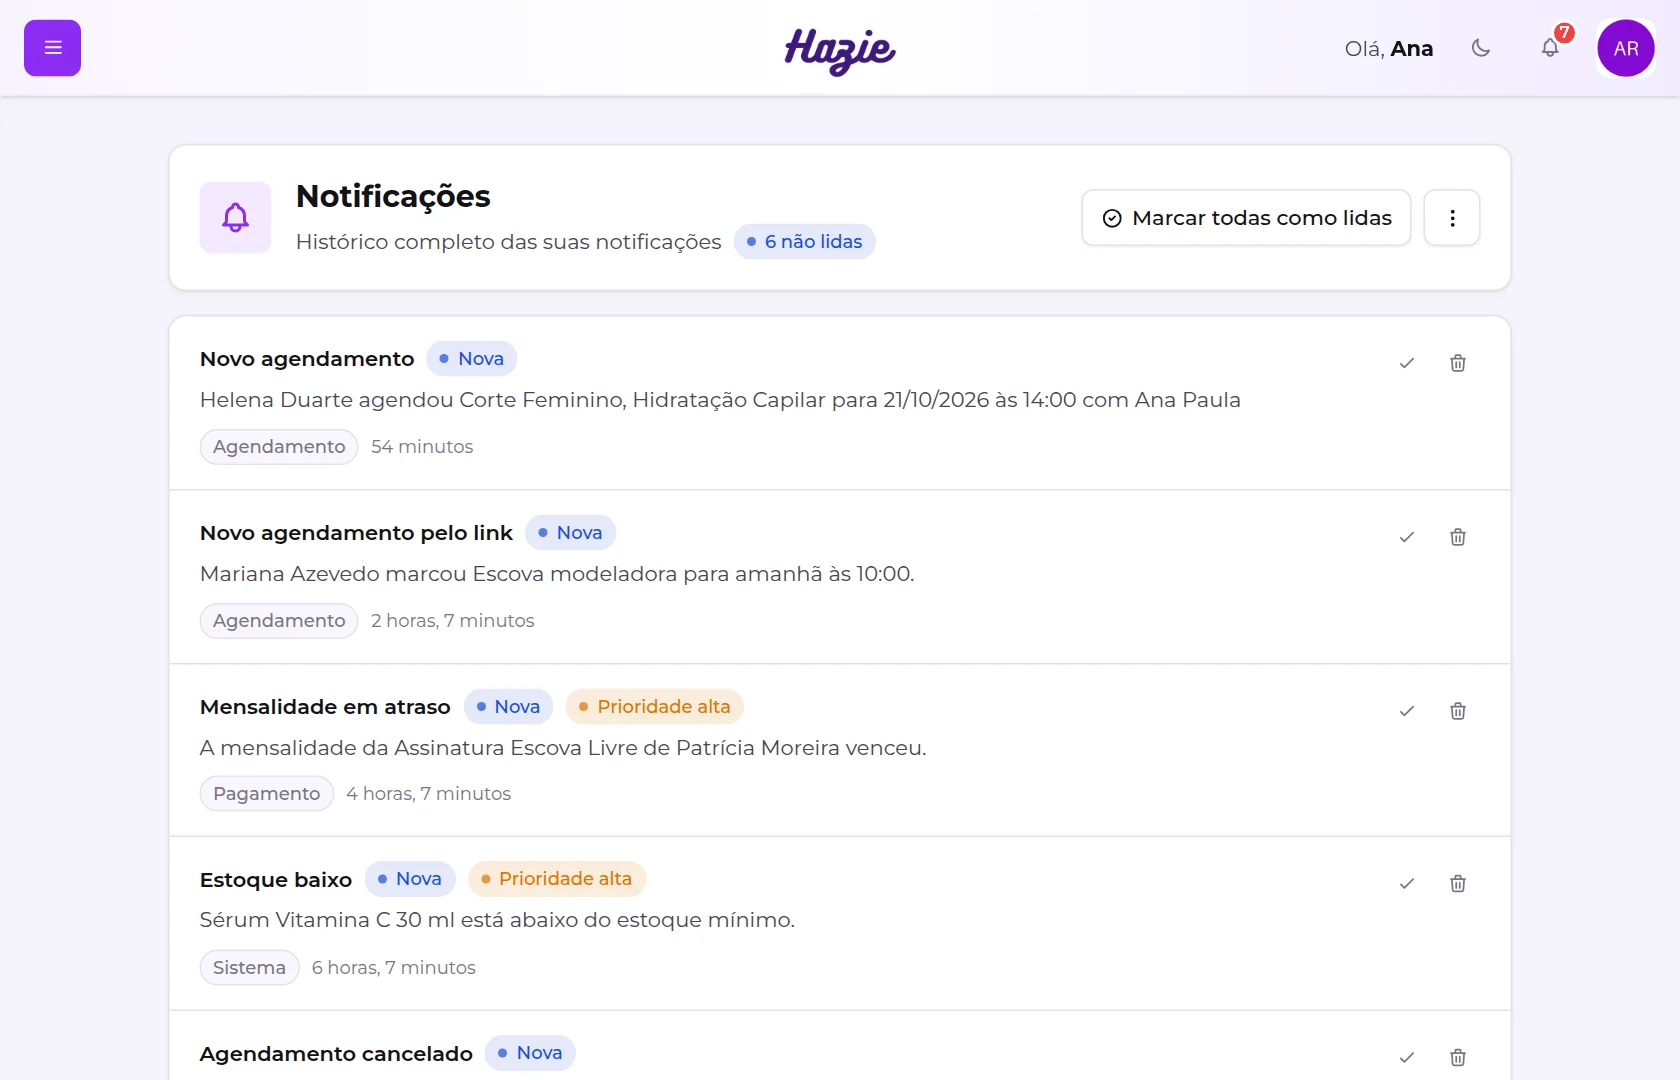Click the 6 horas, 7 minutos timestamp
Image resolution: width=1680 pixels, height=1080 pixels.
[x=394, y=968]
